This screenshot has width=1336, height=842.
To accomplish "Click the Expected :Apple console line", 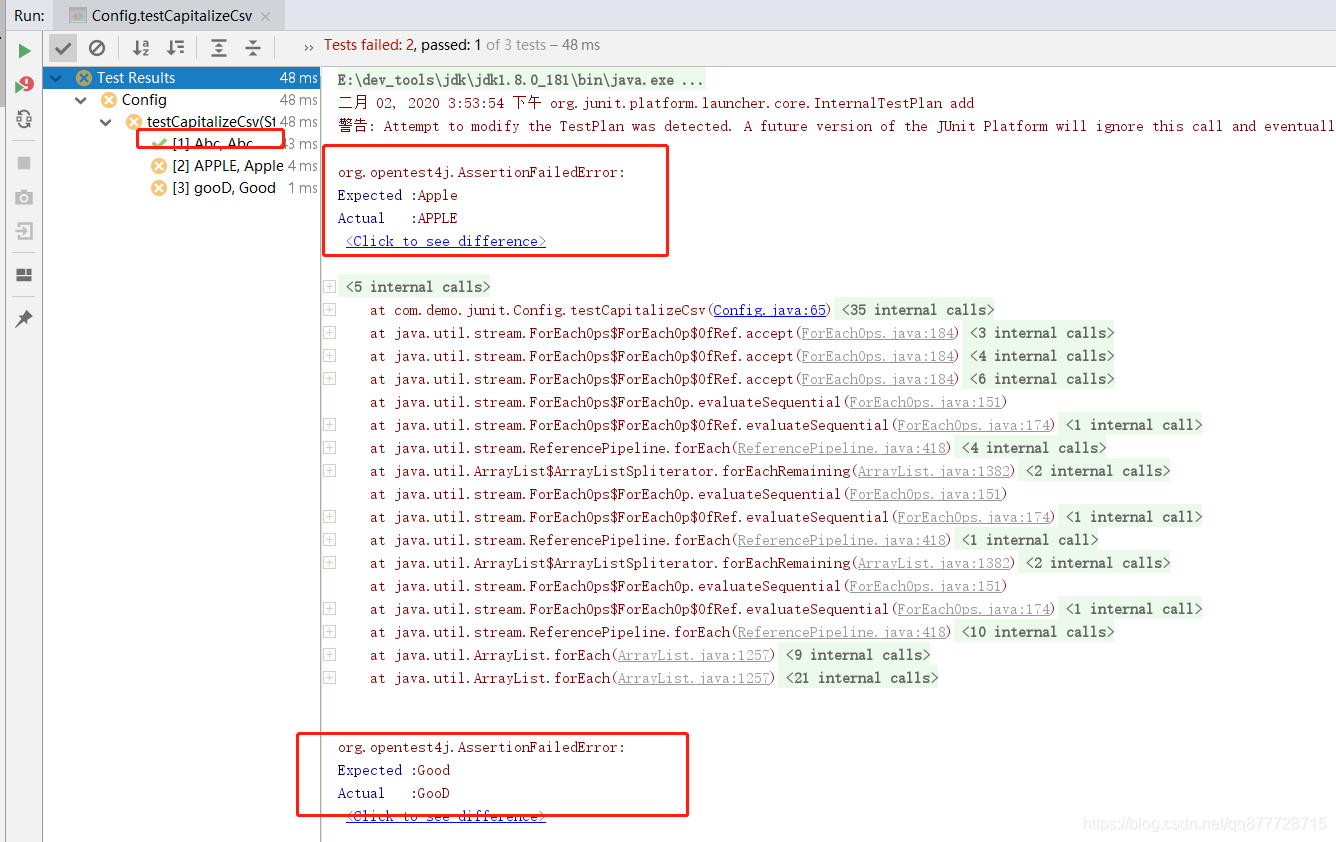I will click(x=398, y=195).
